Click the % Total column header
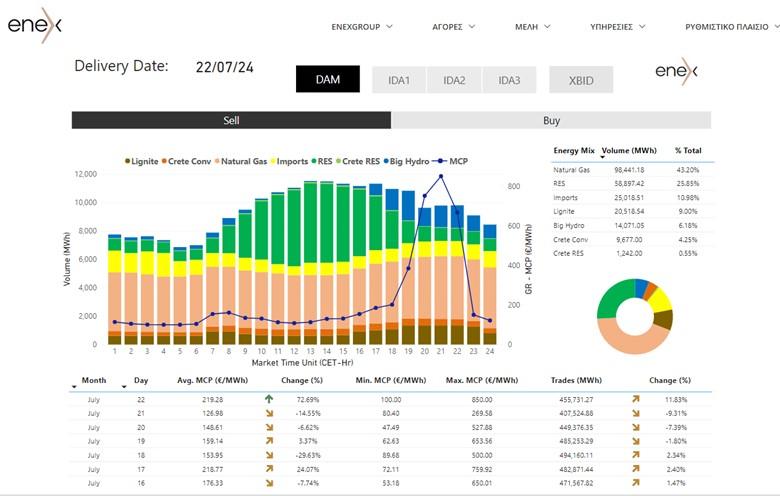 pos(688,151)
